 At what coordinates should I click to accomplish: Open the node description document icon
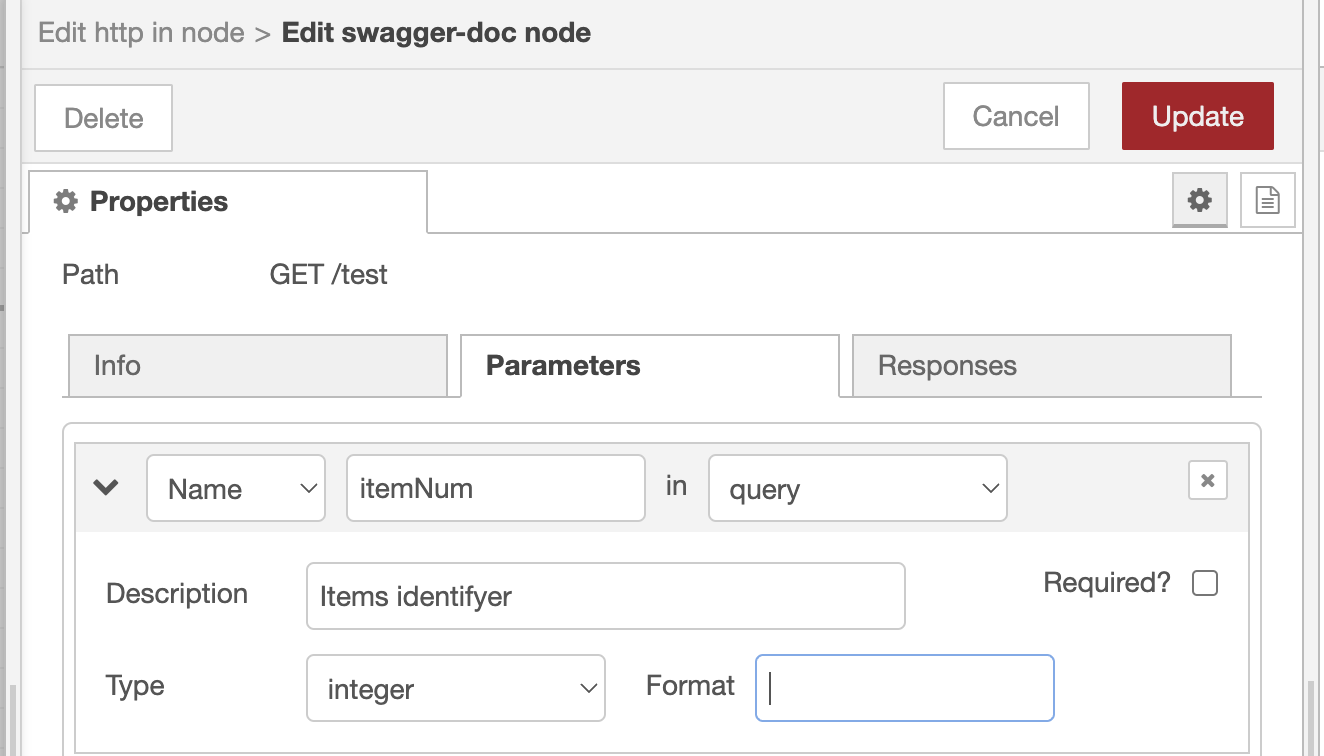click(1267, 201)
